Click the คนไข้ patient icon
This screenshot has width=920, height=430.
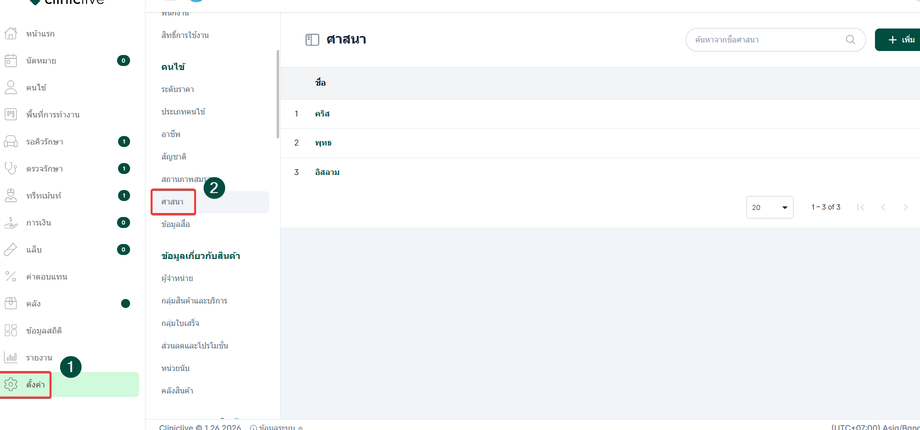11,88
